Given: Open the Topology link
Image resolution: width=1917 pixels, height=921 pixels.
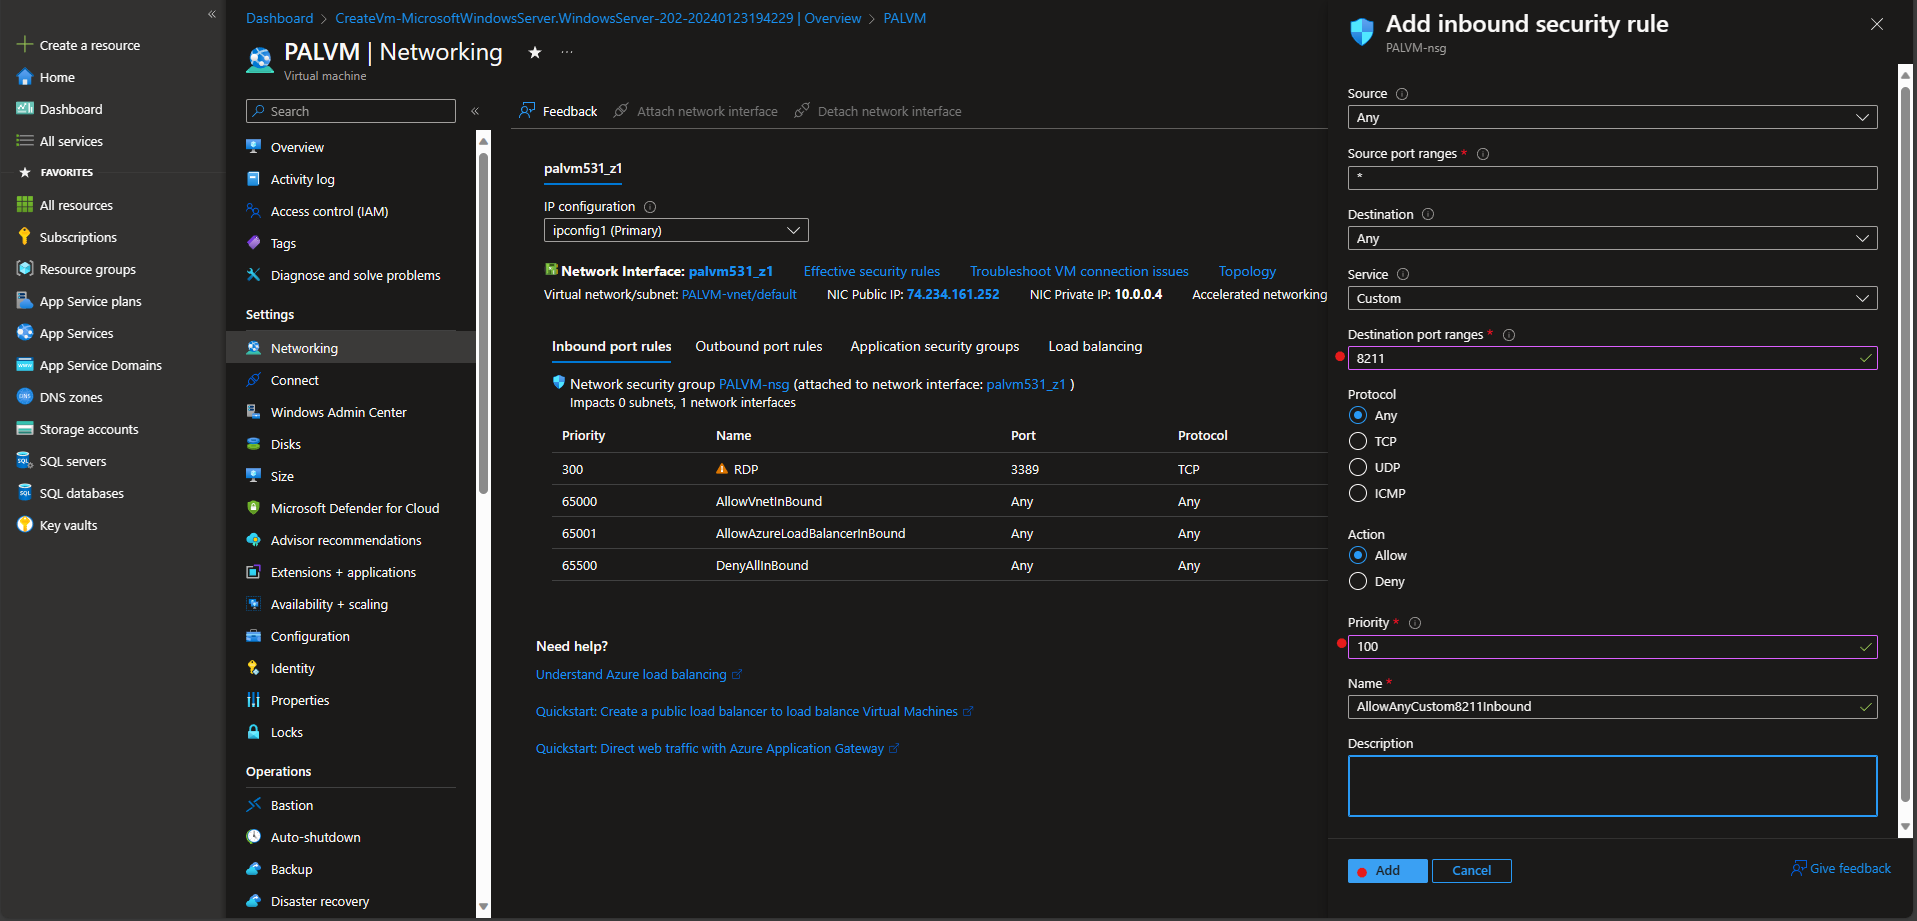Looking at the screenshot, I should [x=1247, y=271].
